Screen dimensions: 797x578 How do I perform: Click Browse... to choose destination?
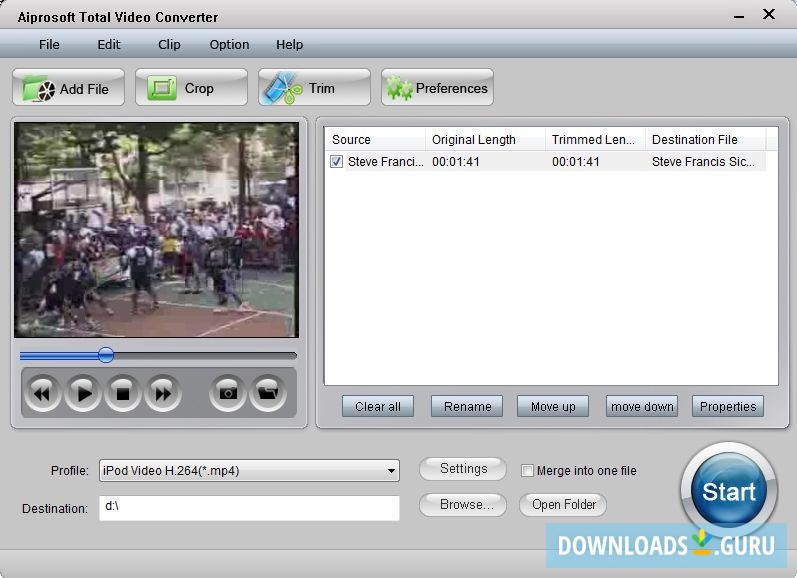pyautogui.click(x=463, y=505)
